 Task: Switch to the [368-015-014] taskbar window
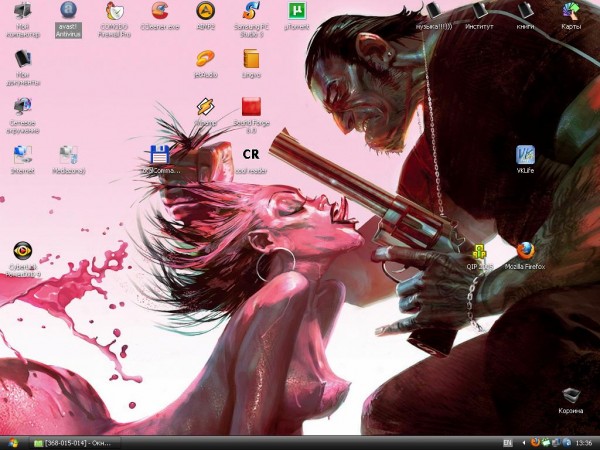click(x=73, y=443)
